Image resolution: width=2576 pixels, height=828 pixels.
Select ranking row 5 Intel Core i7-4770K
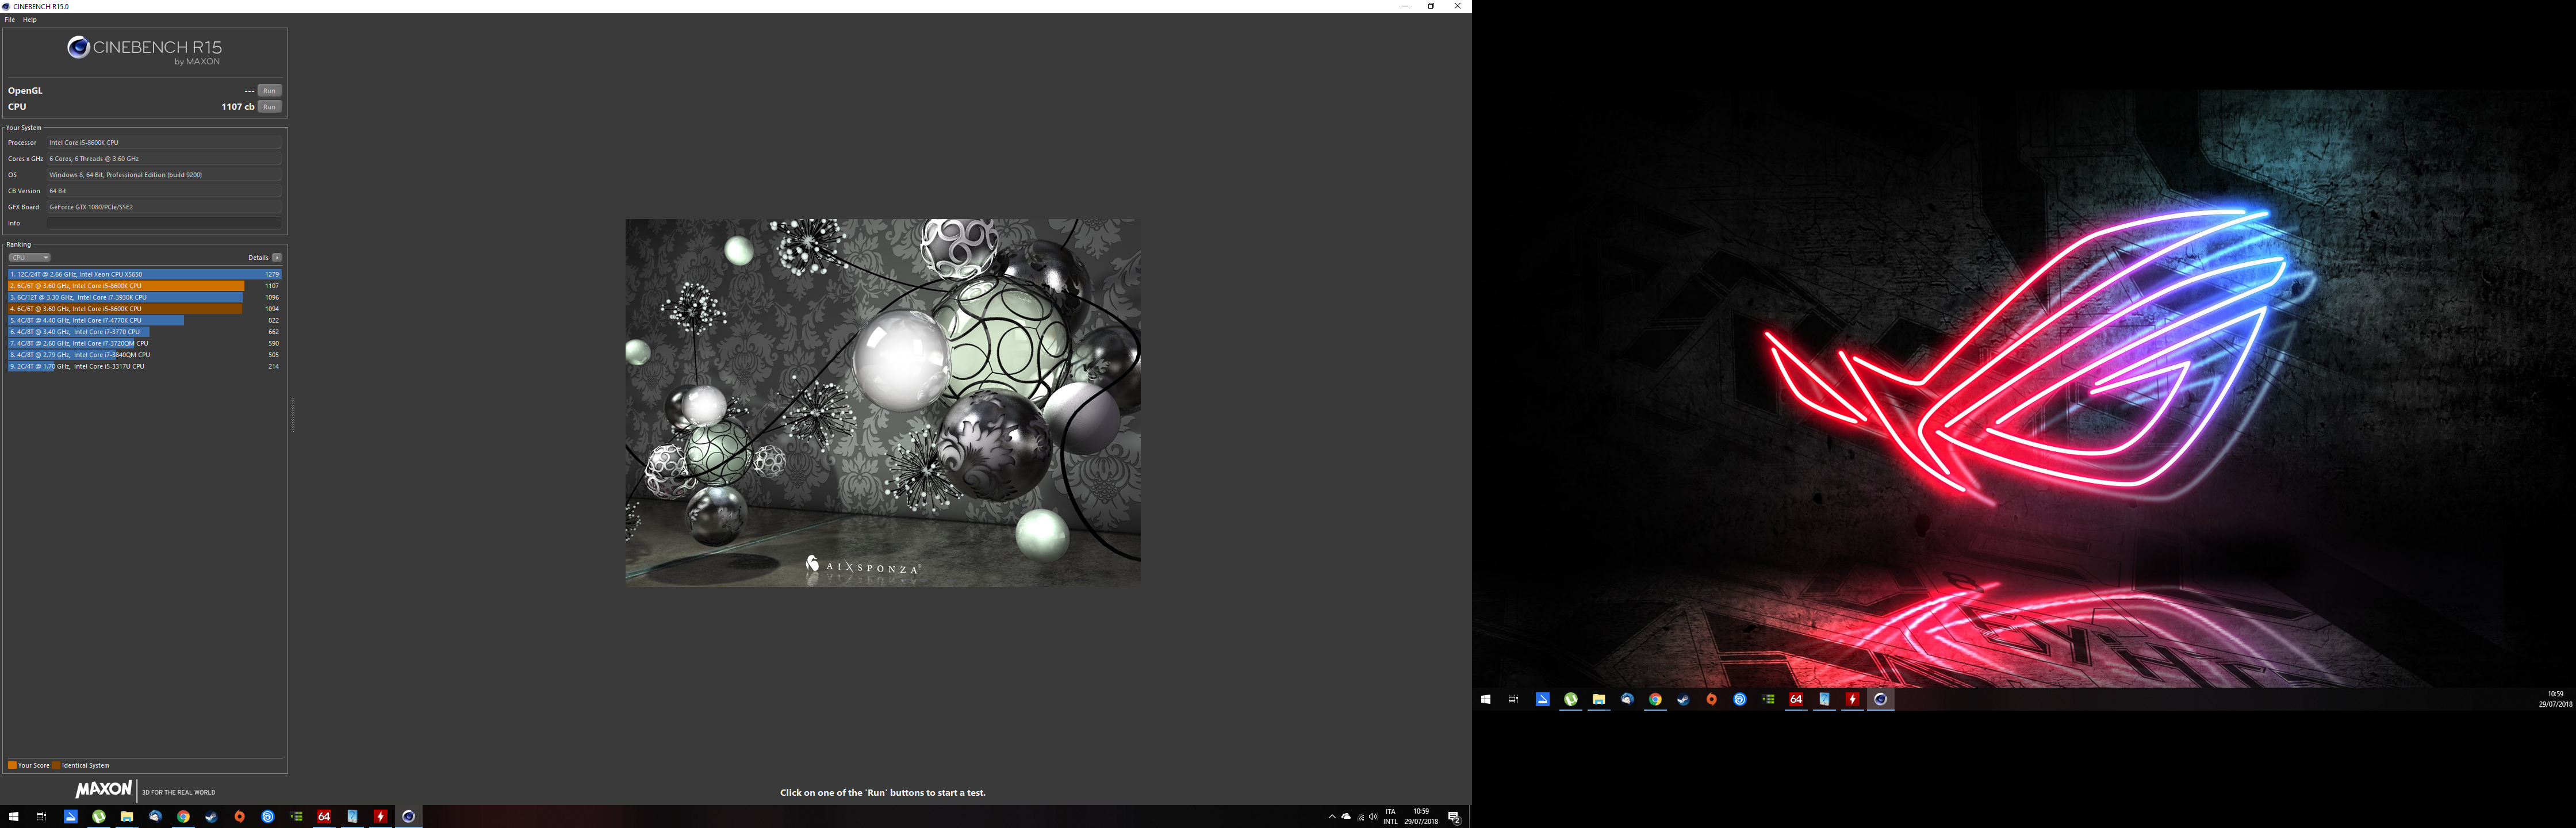[145, 320]
